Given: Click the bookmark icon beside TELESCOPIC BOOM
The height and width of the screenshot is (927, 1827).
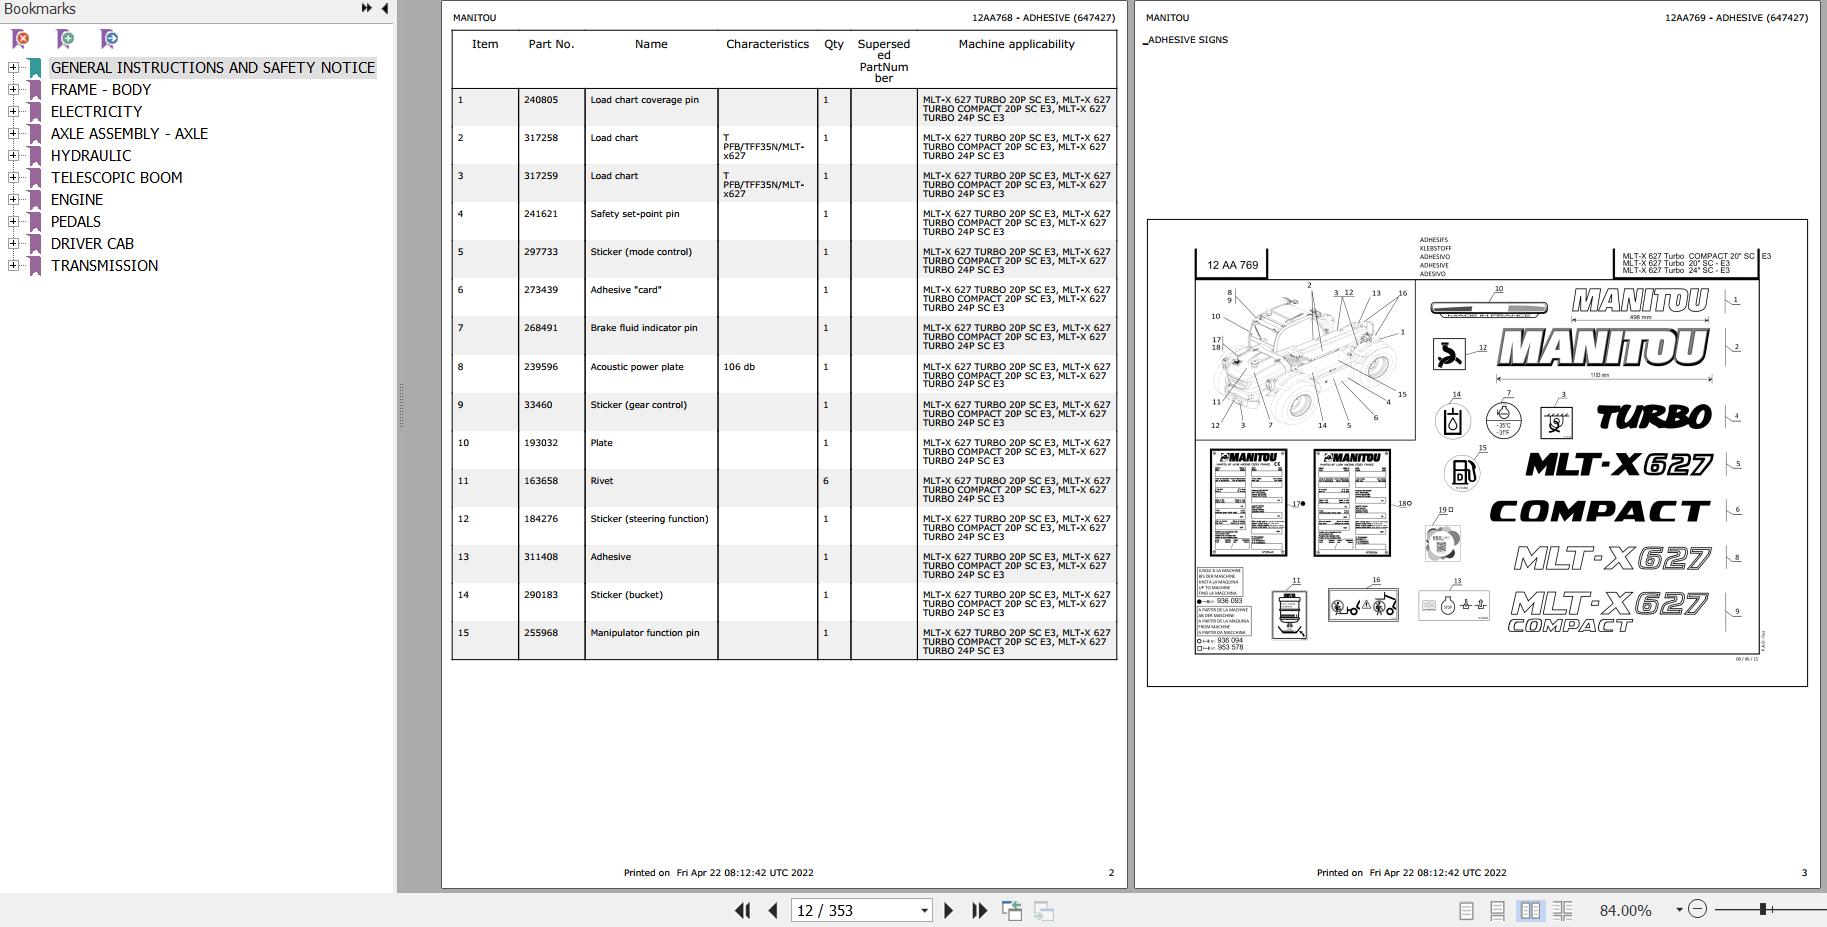Looking at the screenshot, I should [35, 178].
